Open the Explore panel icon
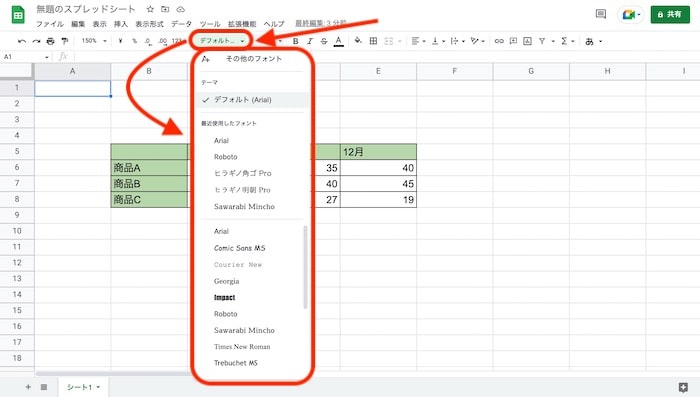 683,387
